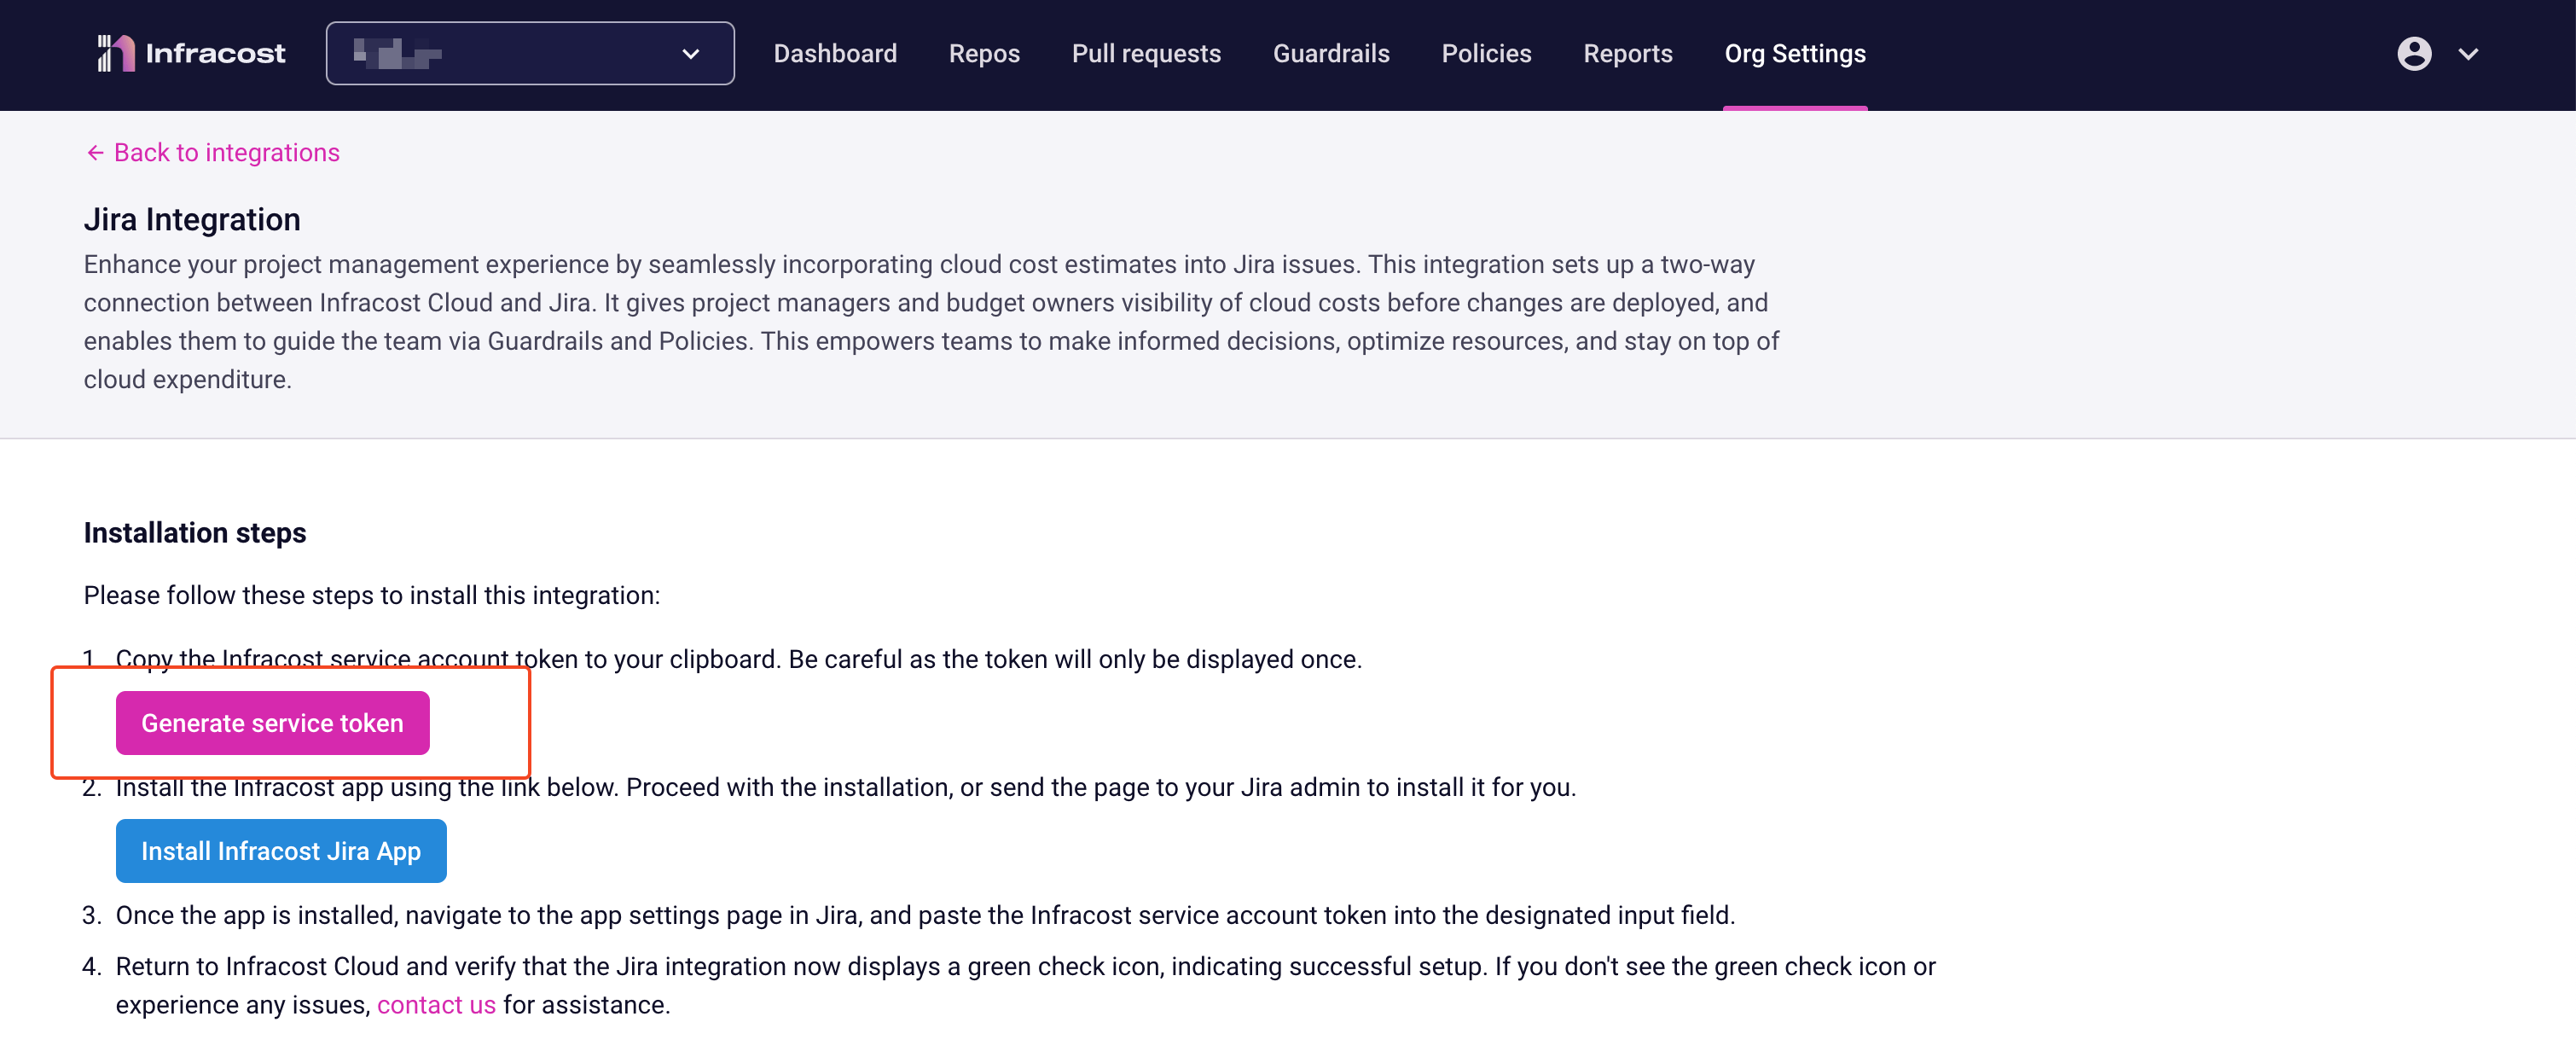This screenshot has width=2576, height=1063.
Task: Click the back arrow icon
Action: tap(95, 152)
